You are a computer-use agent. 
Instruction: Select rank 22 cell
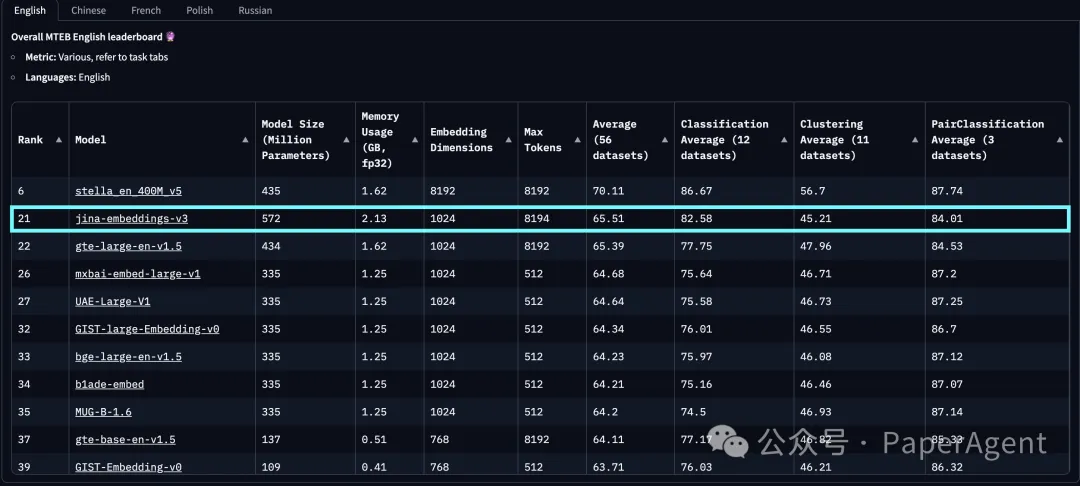click(40, 246)
